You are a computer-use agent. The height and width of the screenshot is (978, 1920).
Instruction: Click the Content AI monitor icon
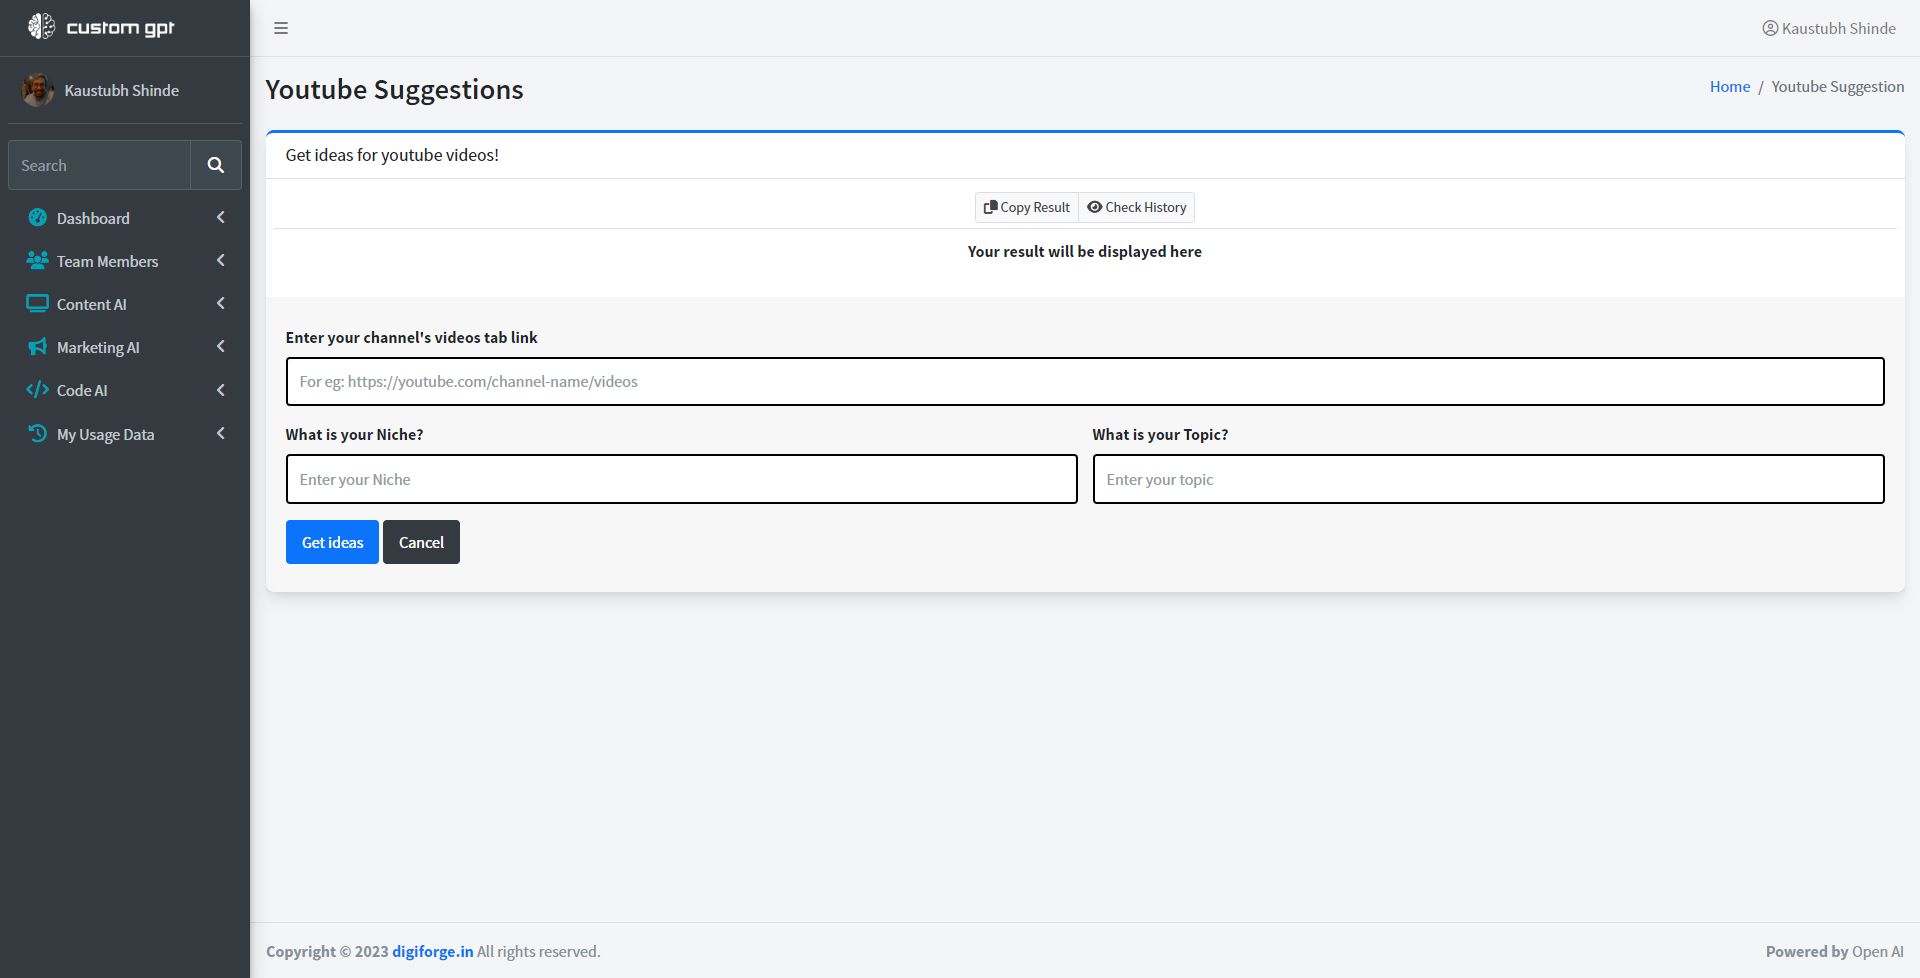click(38, 304)
